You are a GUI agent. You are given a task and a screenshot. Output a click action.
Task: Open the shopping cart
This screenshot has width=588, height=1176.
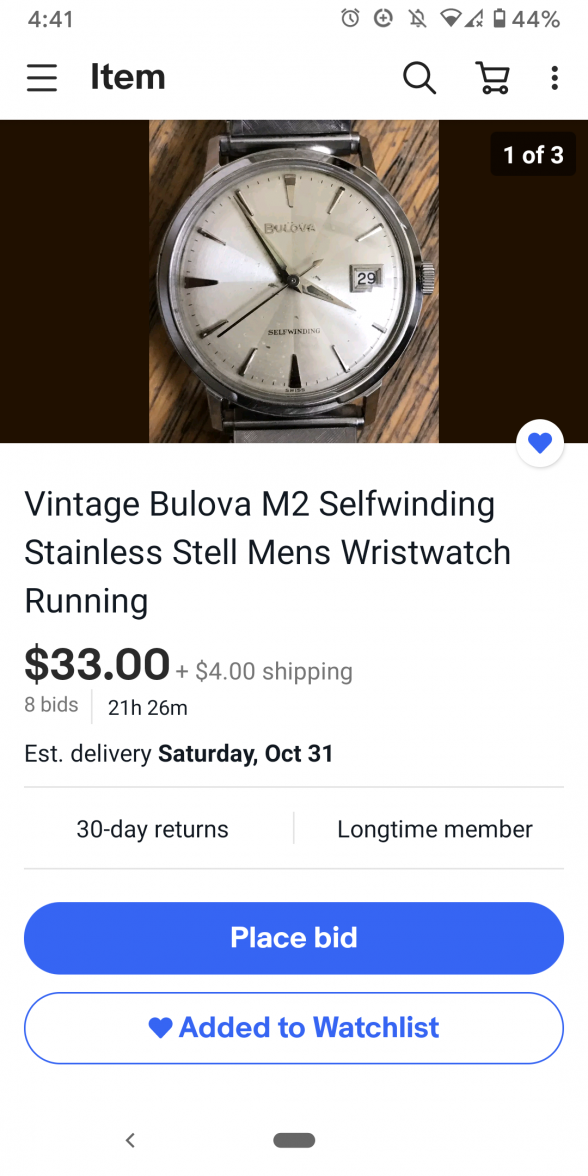[x=489, y=77]
